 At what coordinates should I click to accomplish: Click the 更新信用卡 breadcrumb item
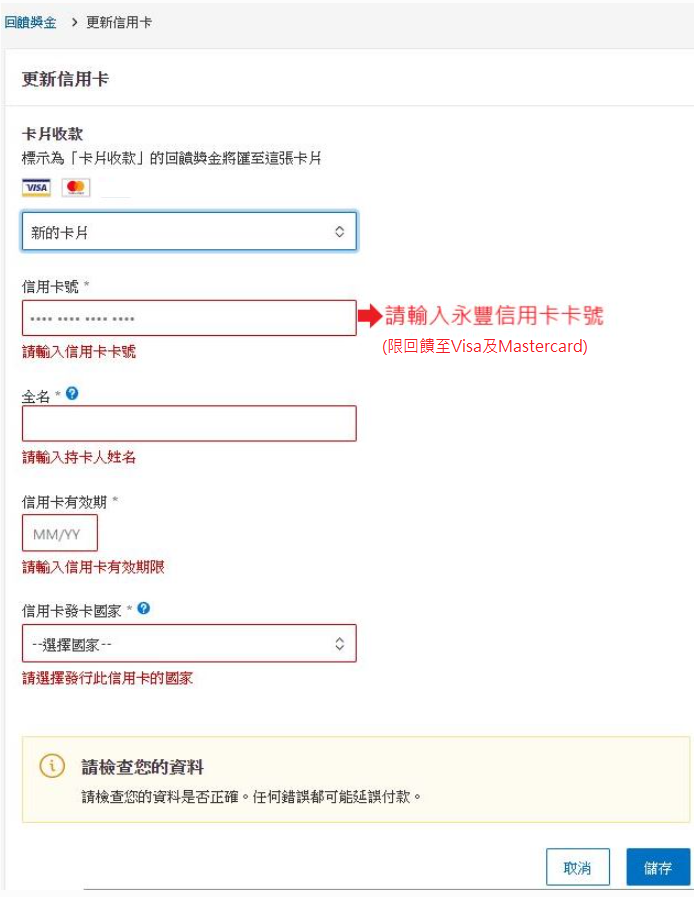click(x=119, y=22)
